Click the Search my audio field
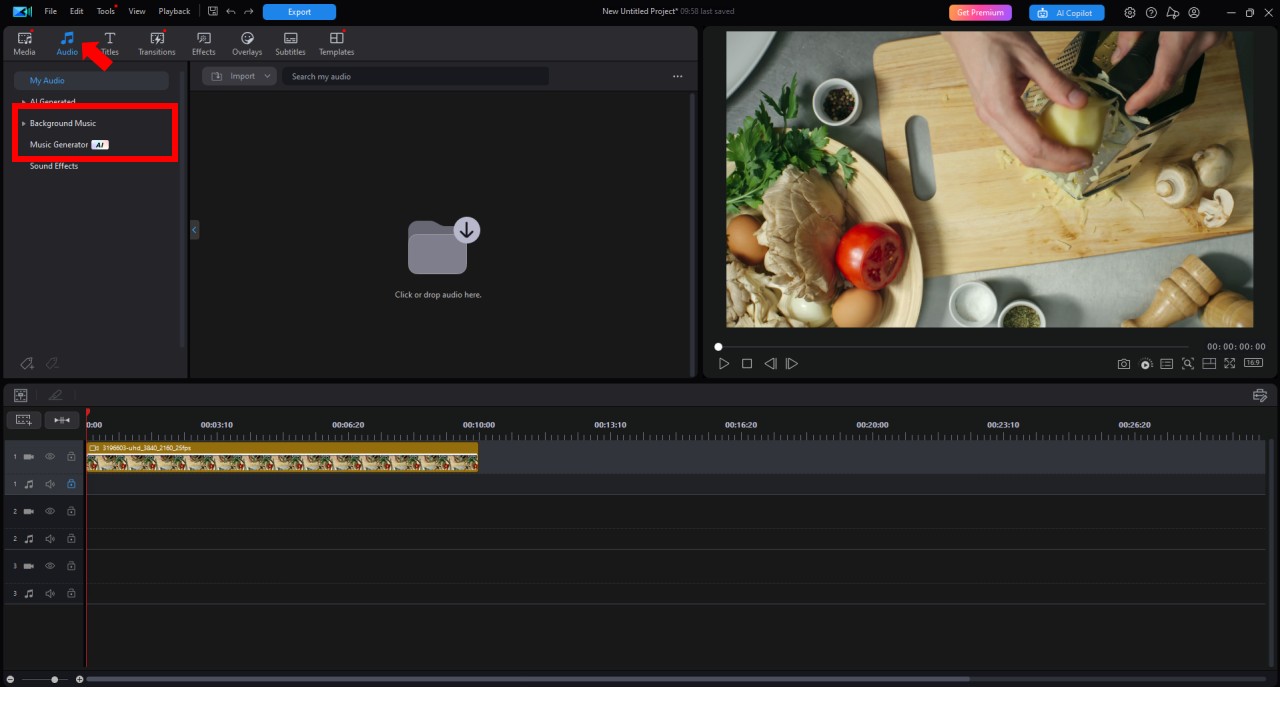1280x720 pixels. coord(415,76)
